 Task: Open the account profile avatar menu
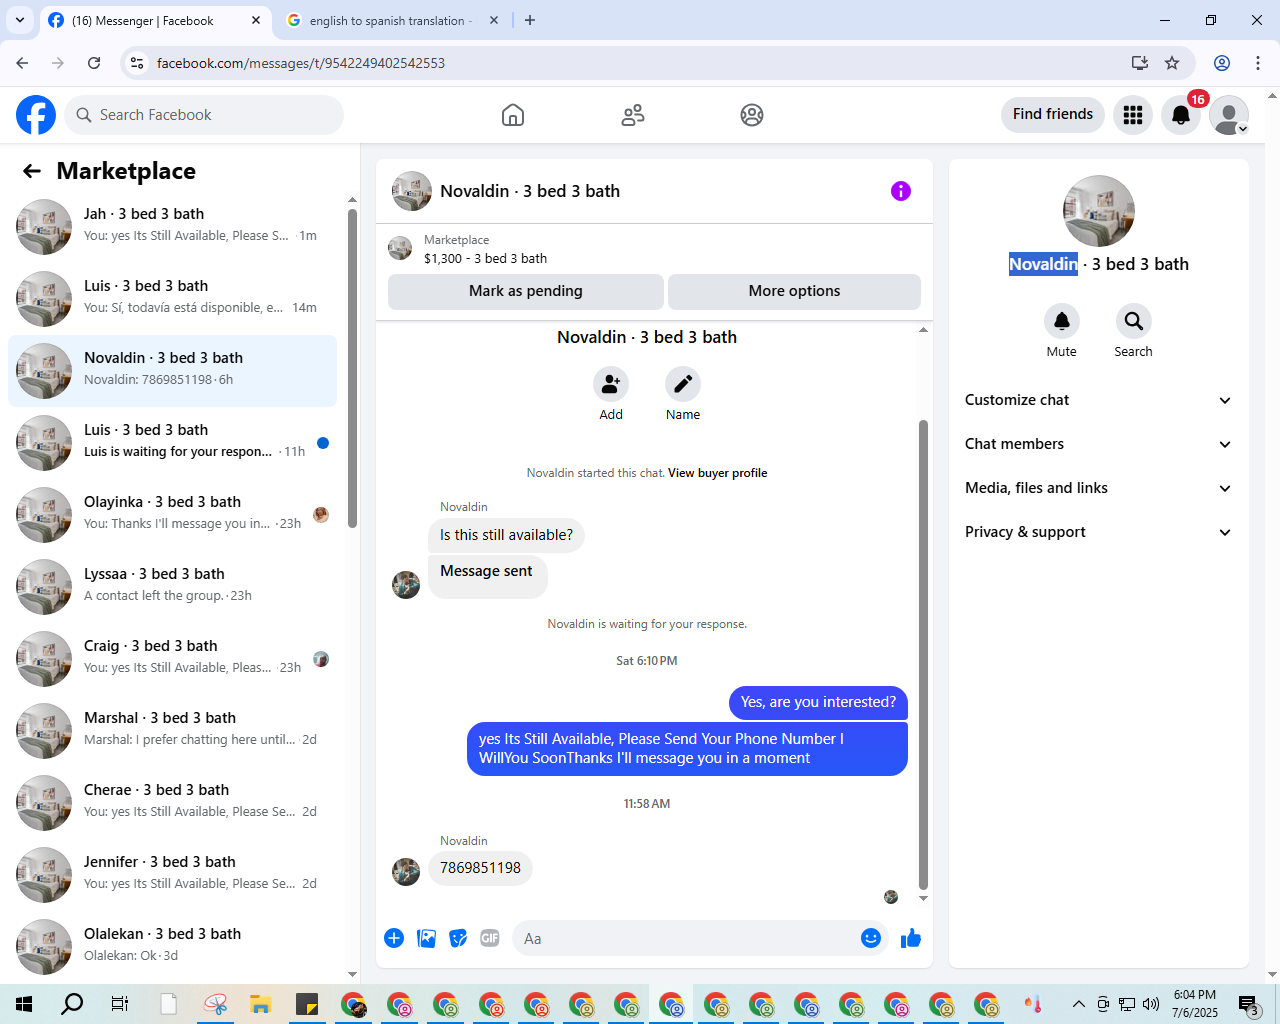point(1229,115)
